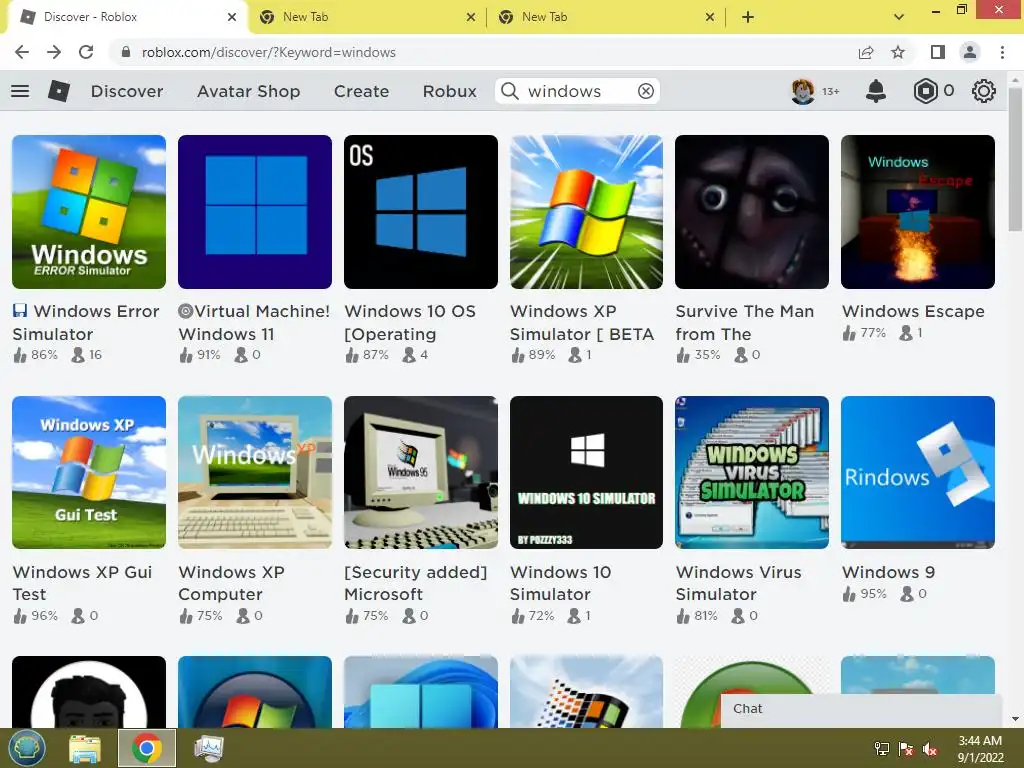Open the Chrome three-dot menu
This screenshot has height=768, width=1024.
[1002, 52]
